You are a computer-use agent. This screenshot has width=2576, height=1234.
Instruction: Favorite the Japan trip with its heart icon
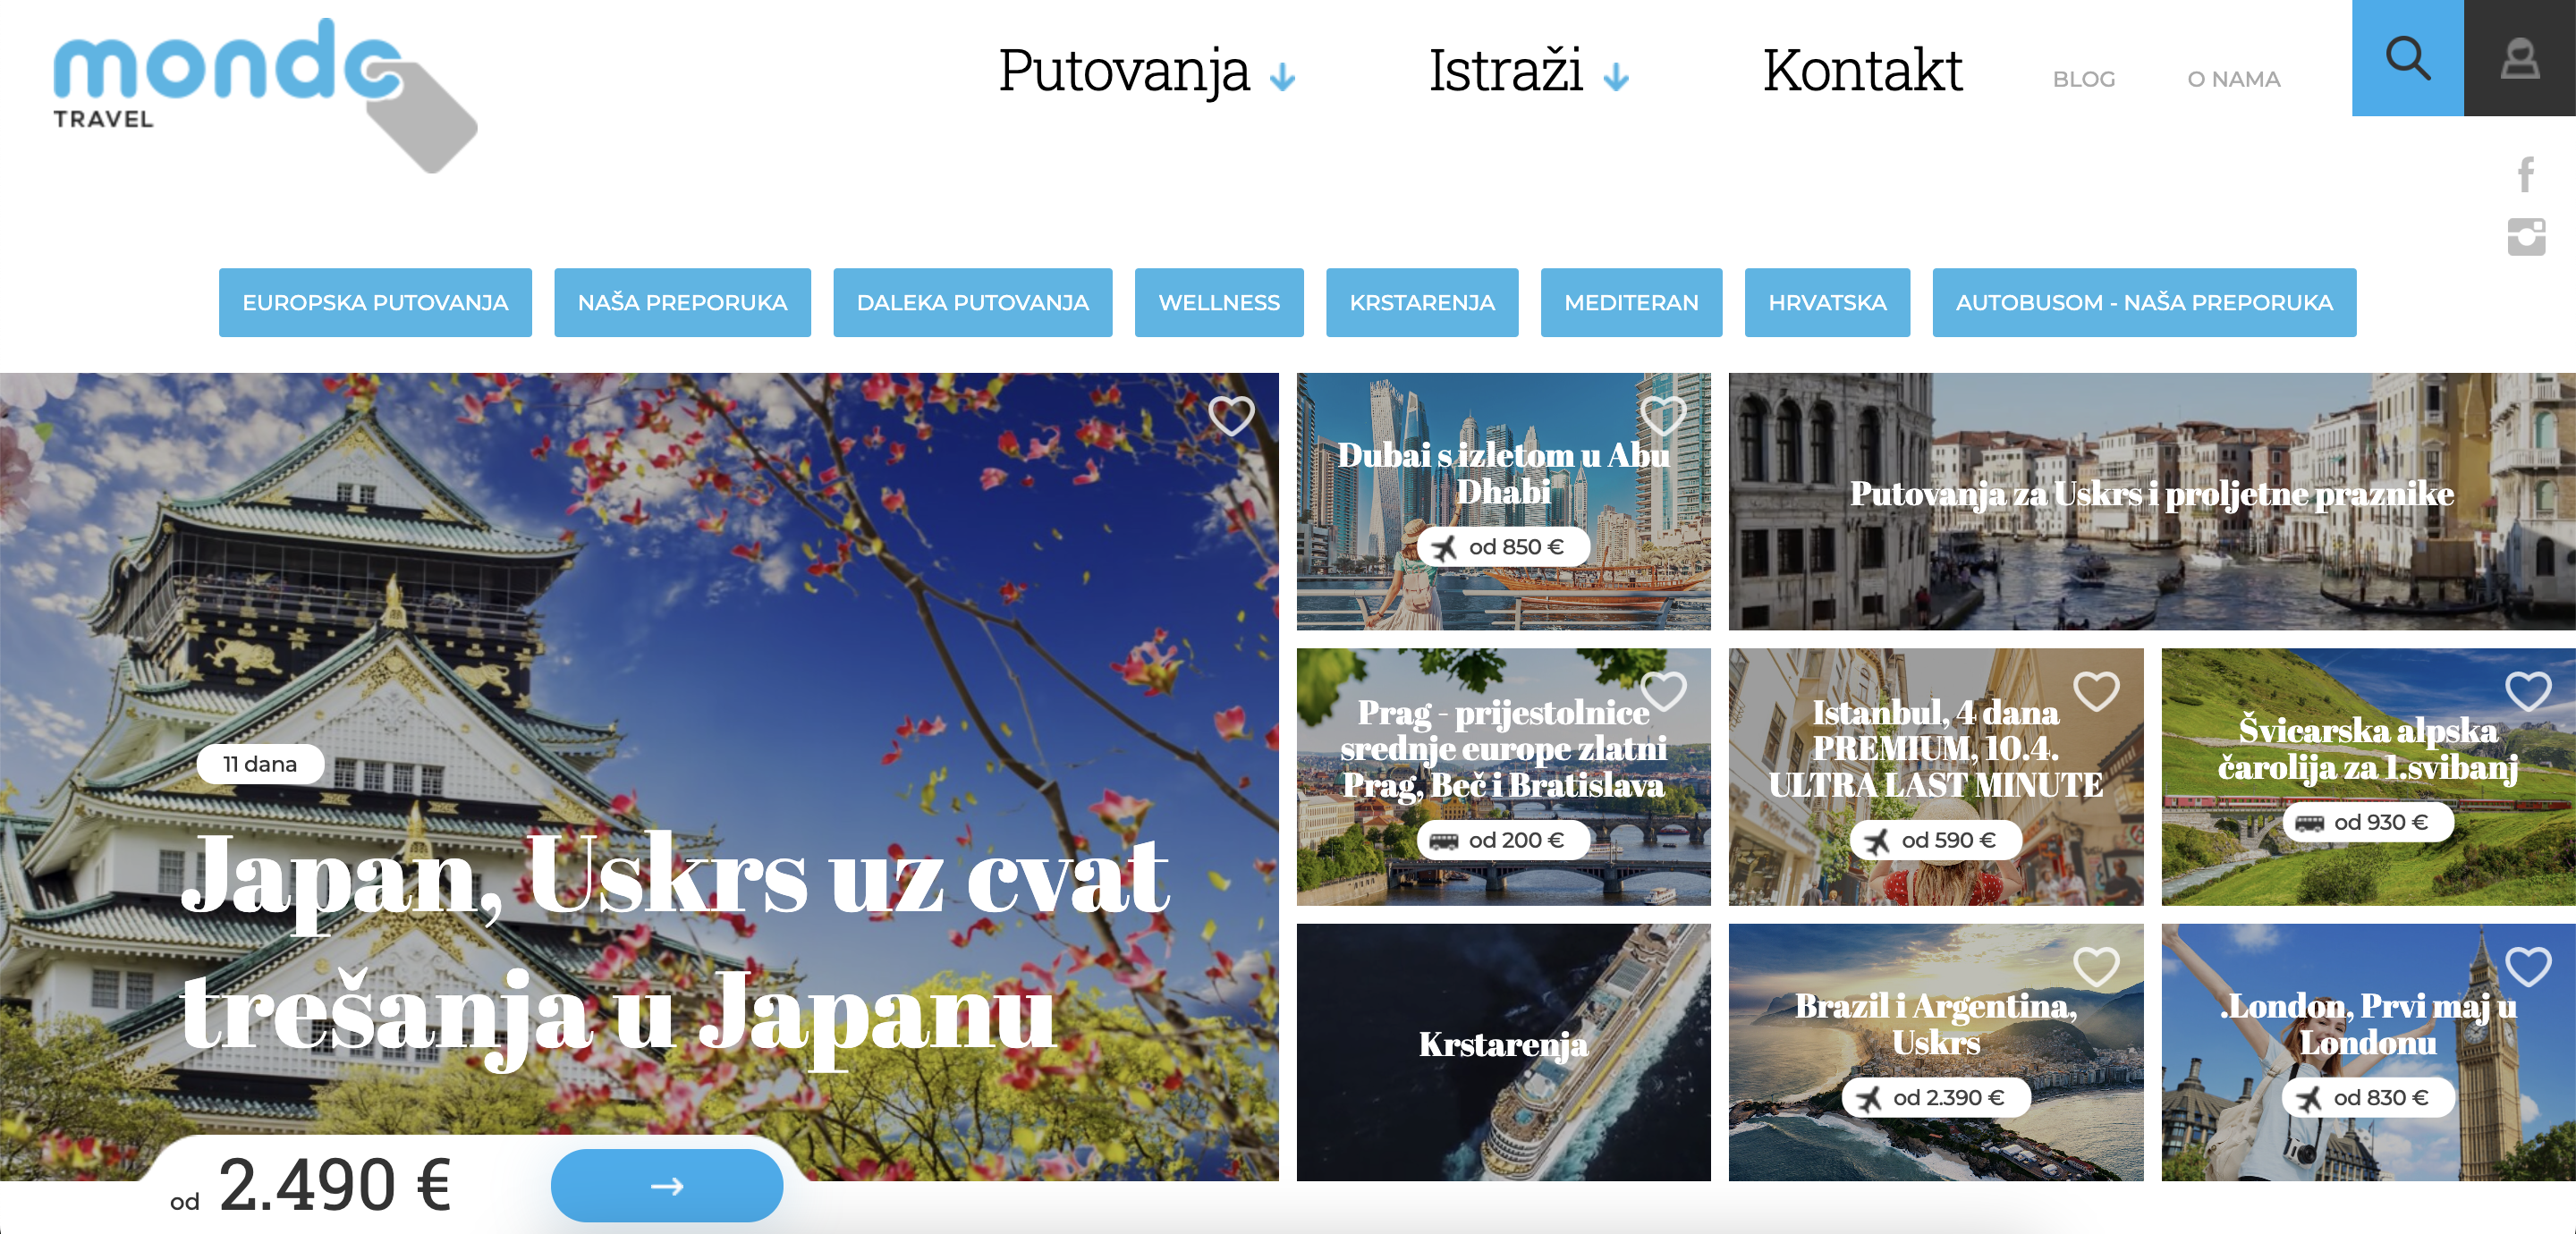[1230, 415]
